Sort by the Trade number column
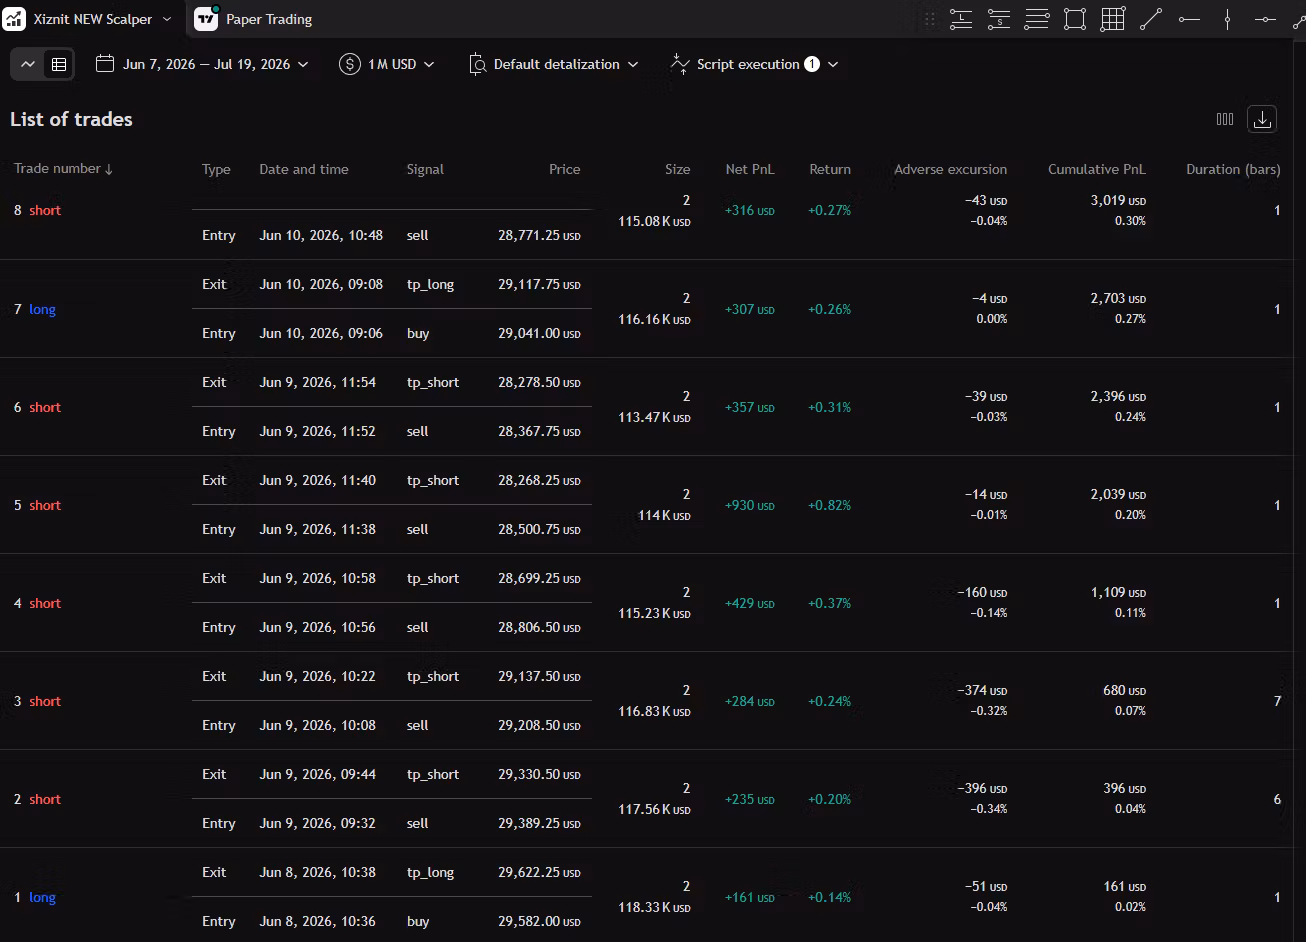The height and width of the screenshot is (942, 1306). [x=63, y=169]
